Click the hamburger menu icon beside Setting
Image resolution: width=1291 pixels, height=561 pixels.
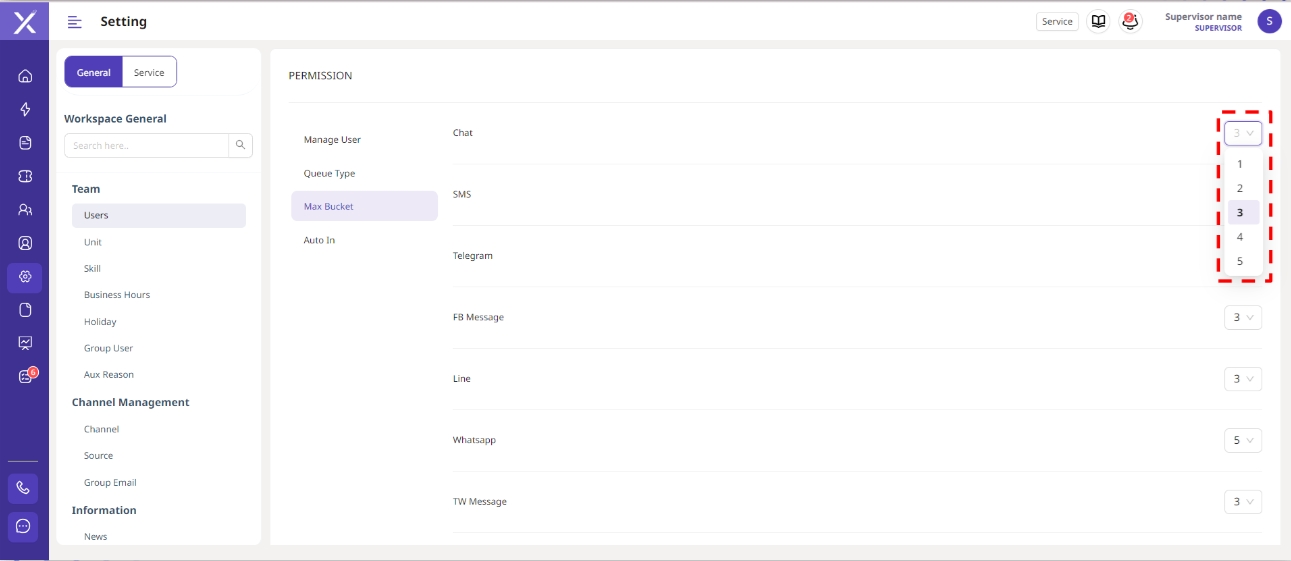75,22
